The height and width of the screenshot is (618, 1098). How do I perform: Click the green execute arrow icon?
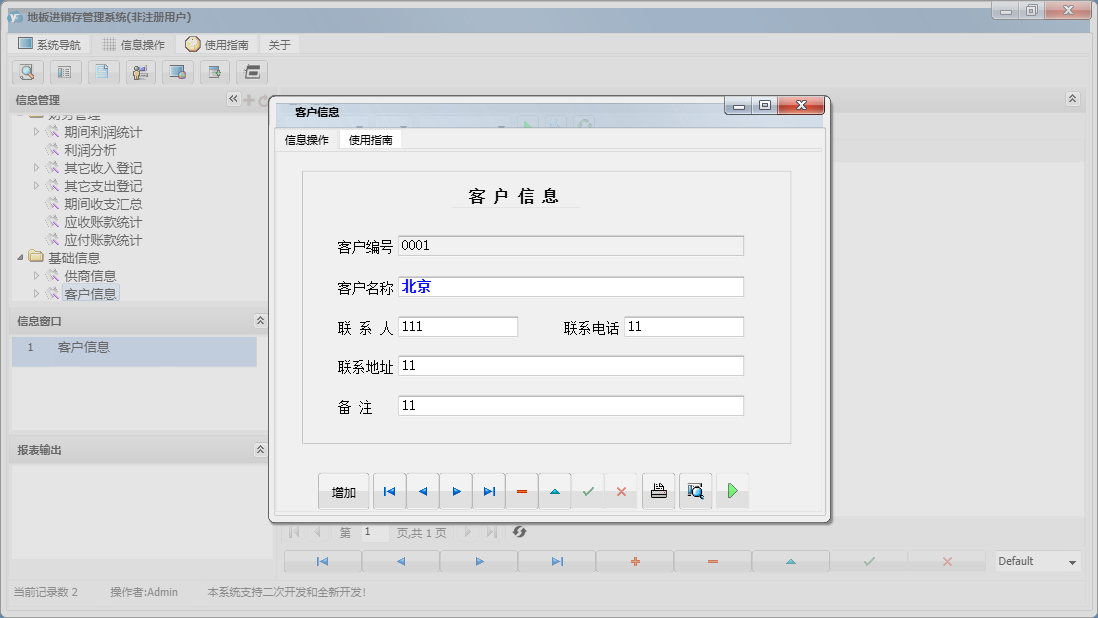pyautogui.click(x=733, y=491)
